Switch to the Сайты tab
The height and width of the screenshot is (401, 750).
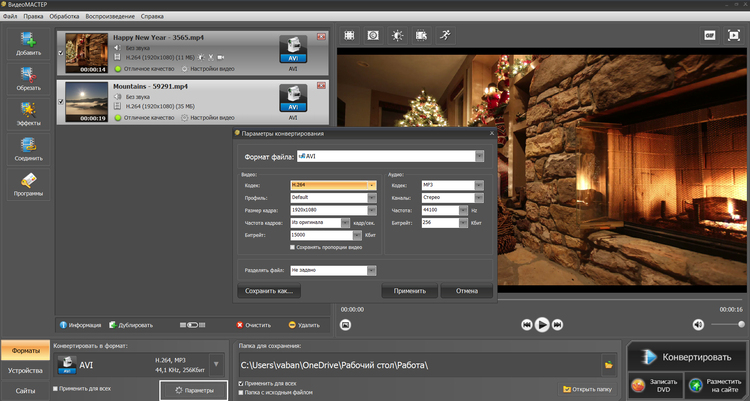(x=25, y=390)
